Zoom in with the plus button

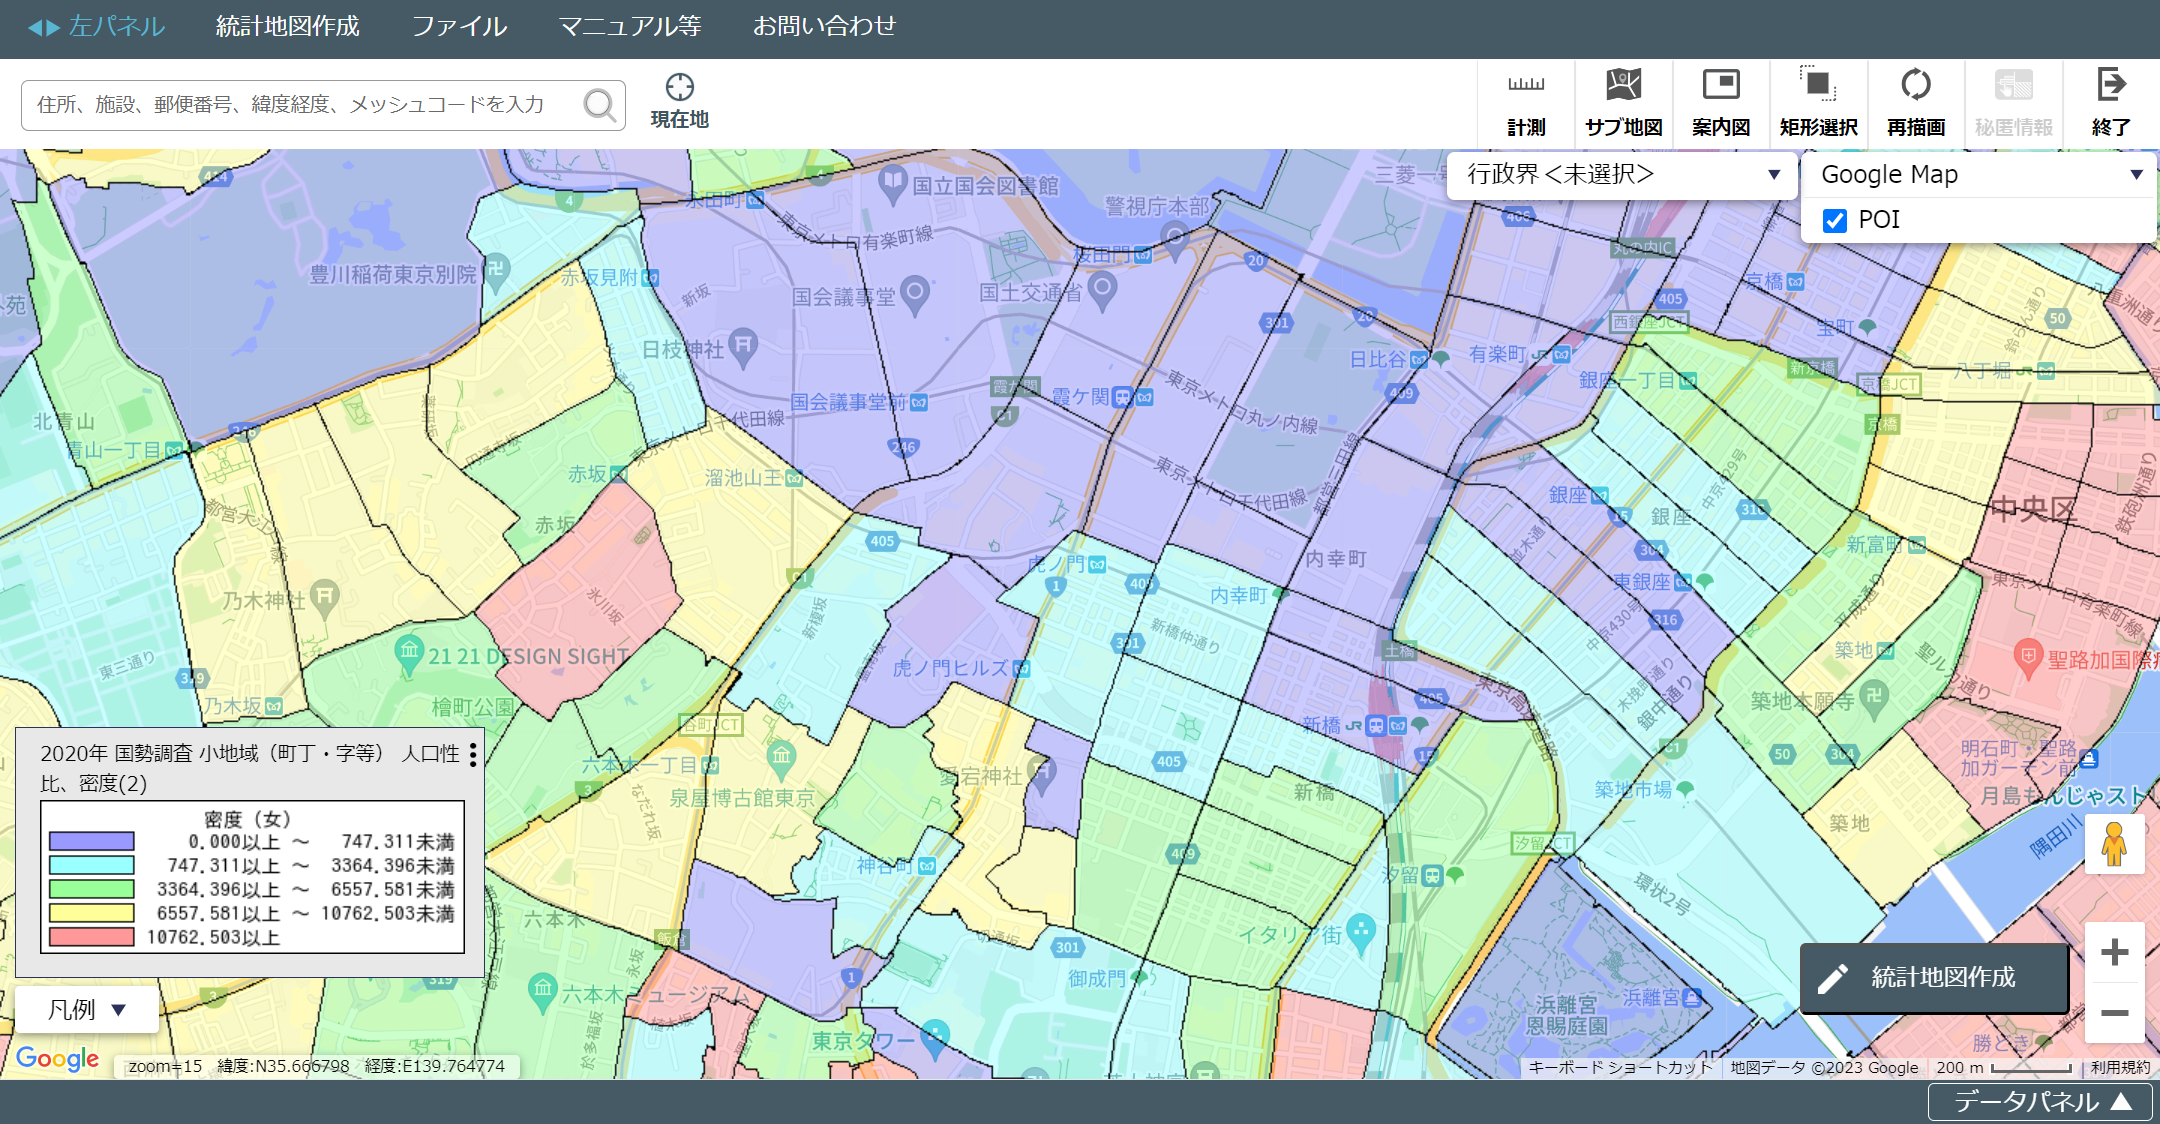pyautogui.click(x=2114, y=952)
